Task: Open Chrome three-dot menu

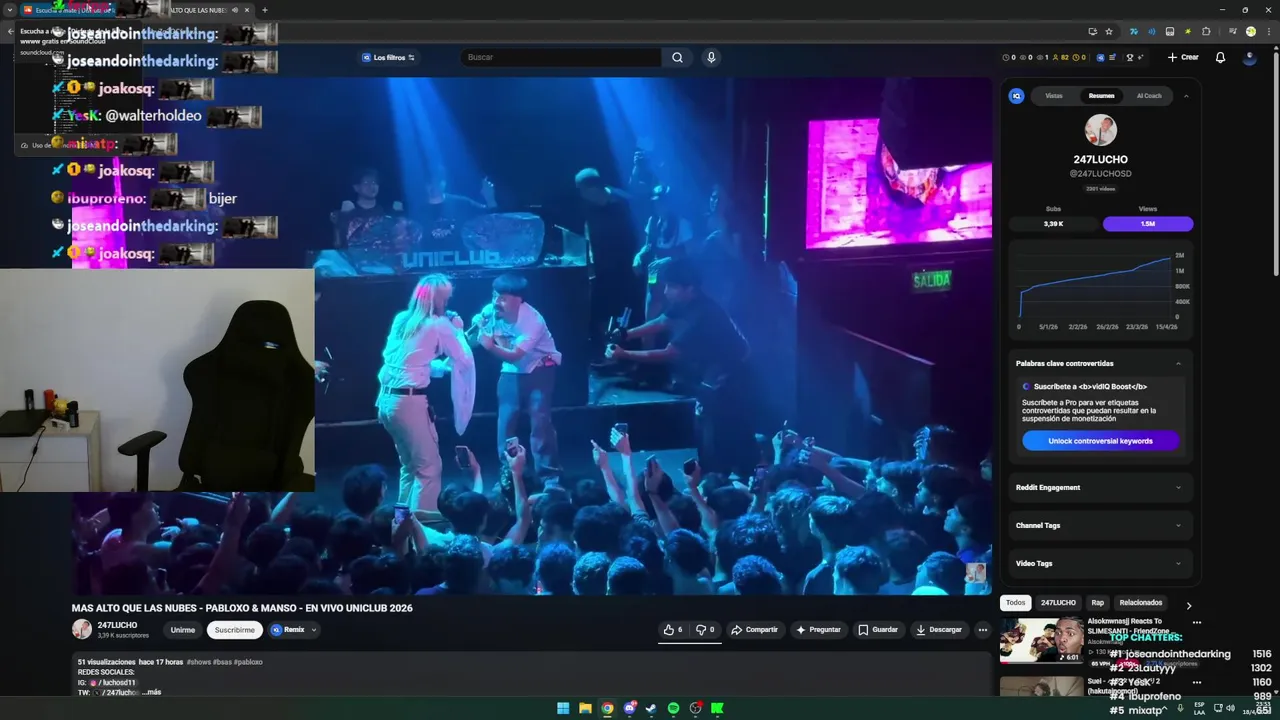Action: tap(1268, 32)
